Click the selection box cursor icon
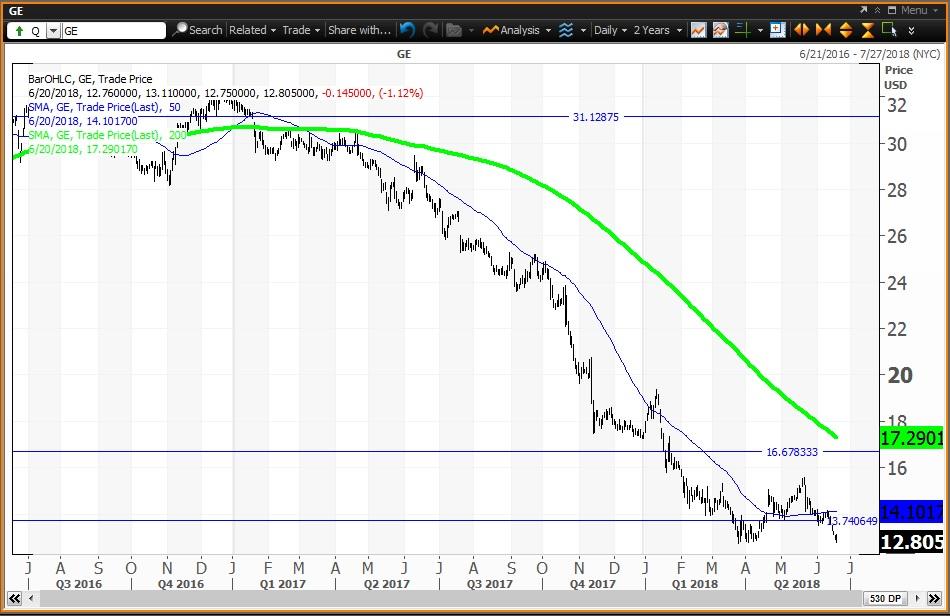Image resolution: width=950 pixels, height=616 pixels. pyautogui.click(x=890, y=30)
